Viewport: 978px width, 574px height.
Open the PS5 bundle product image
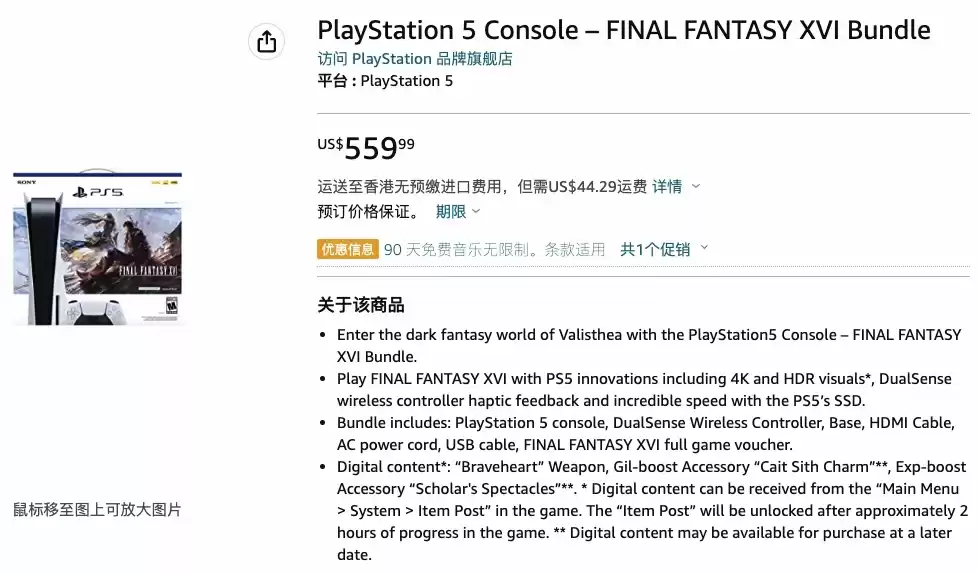(x=98, y=248)
